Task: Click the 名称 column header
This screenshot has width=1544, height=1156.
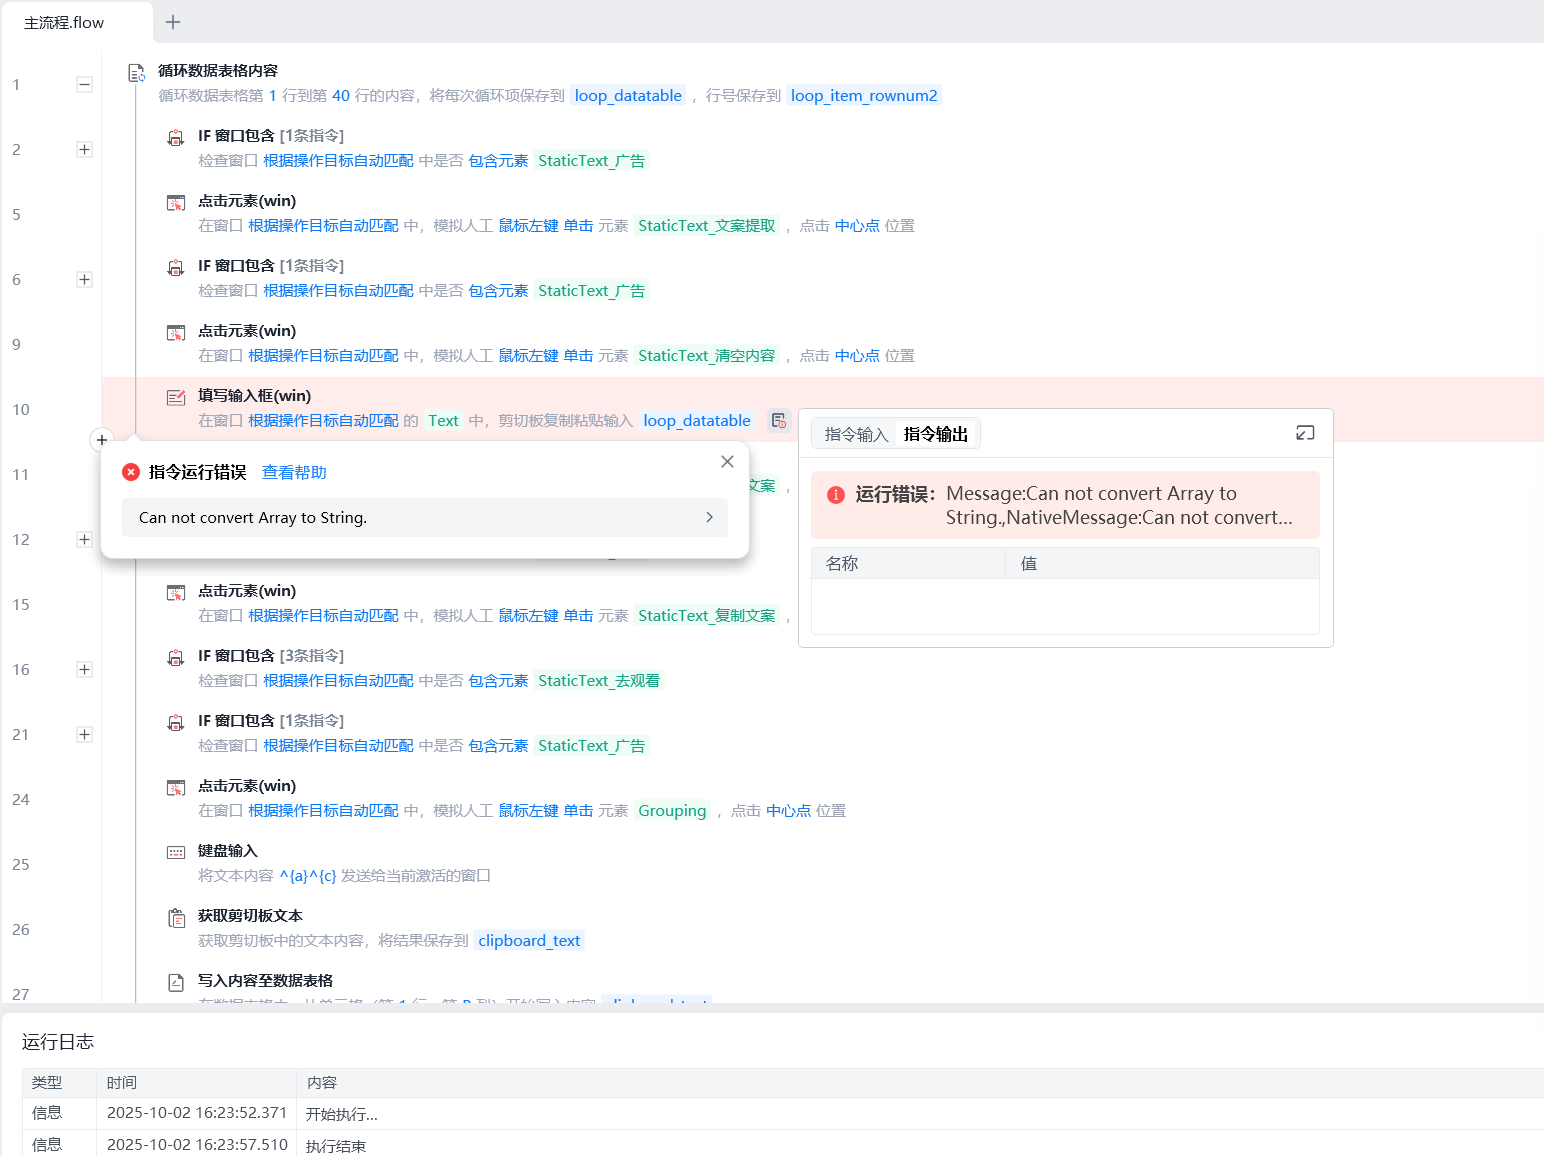Action: tap(908, 563)
